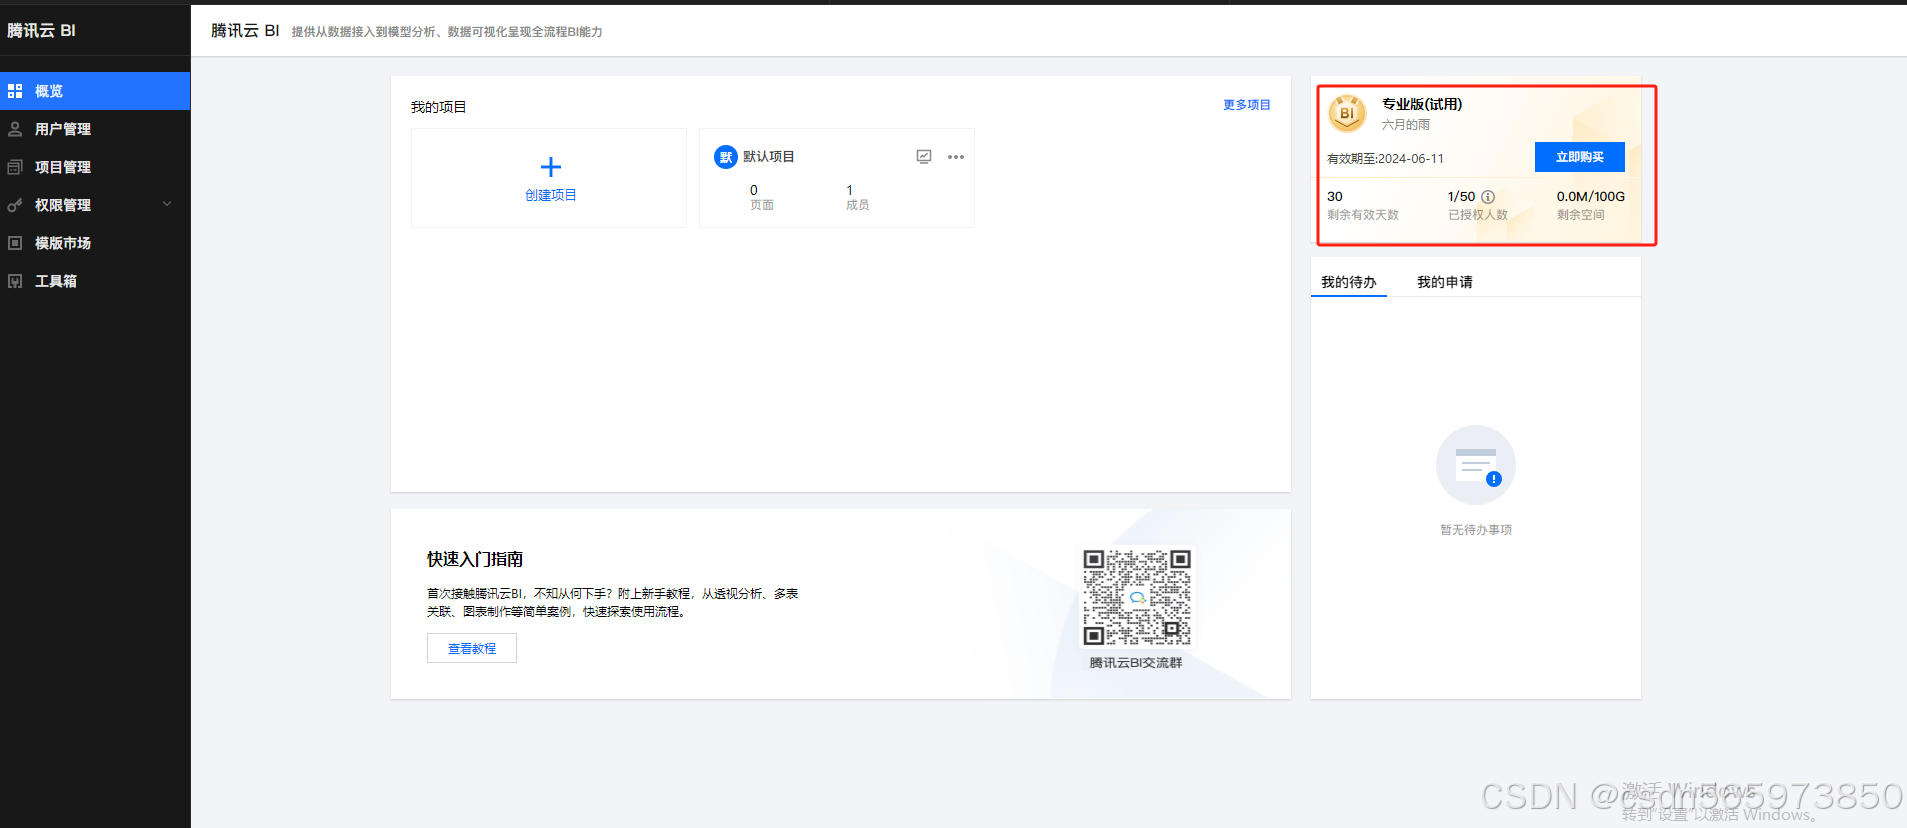Image resolution: width=1907 pixels, height=828 pixels.
Task: Click the 查看教程 button
Action: [472, 648]
